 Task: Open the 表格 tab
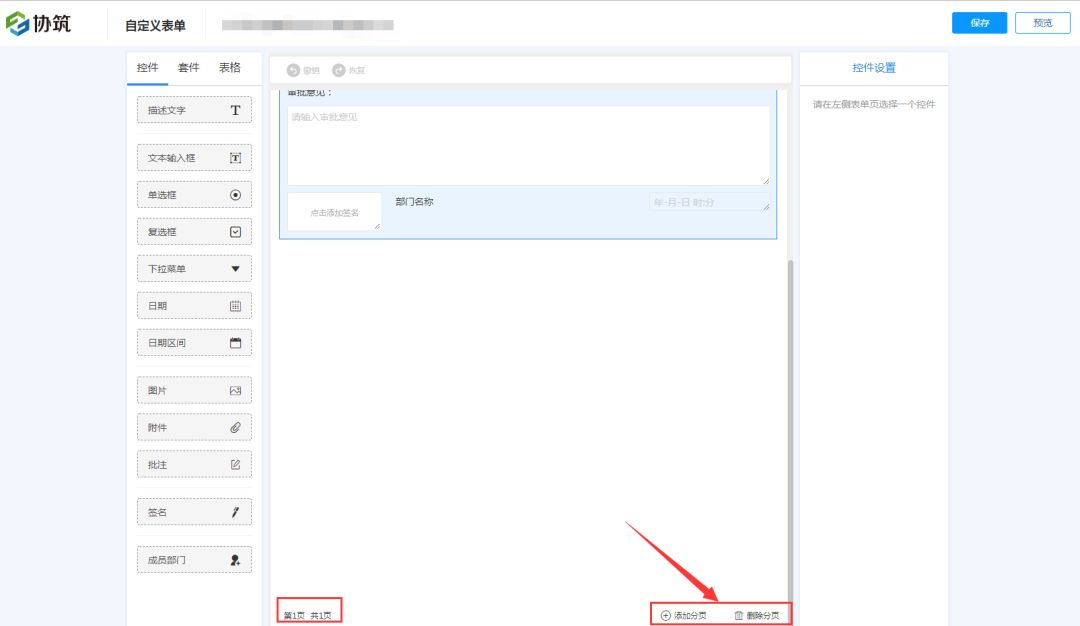pos(230,68)
